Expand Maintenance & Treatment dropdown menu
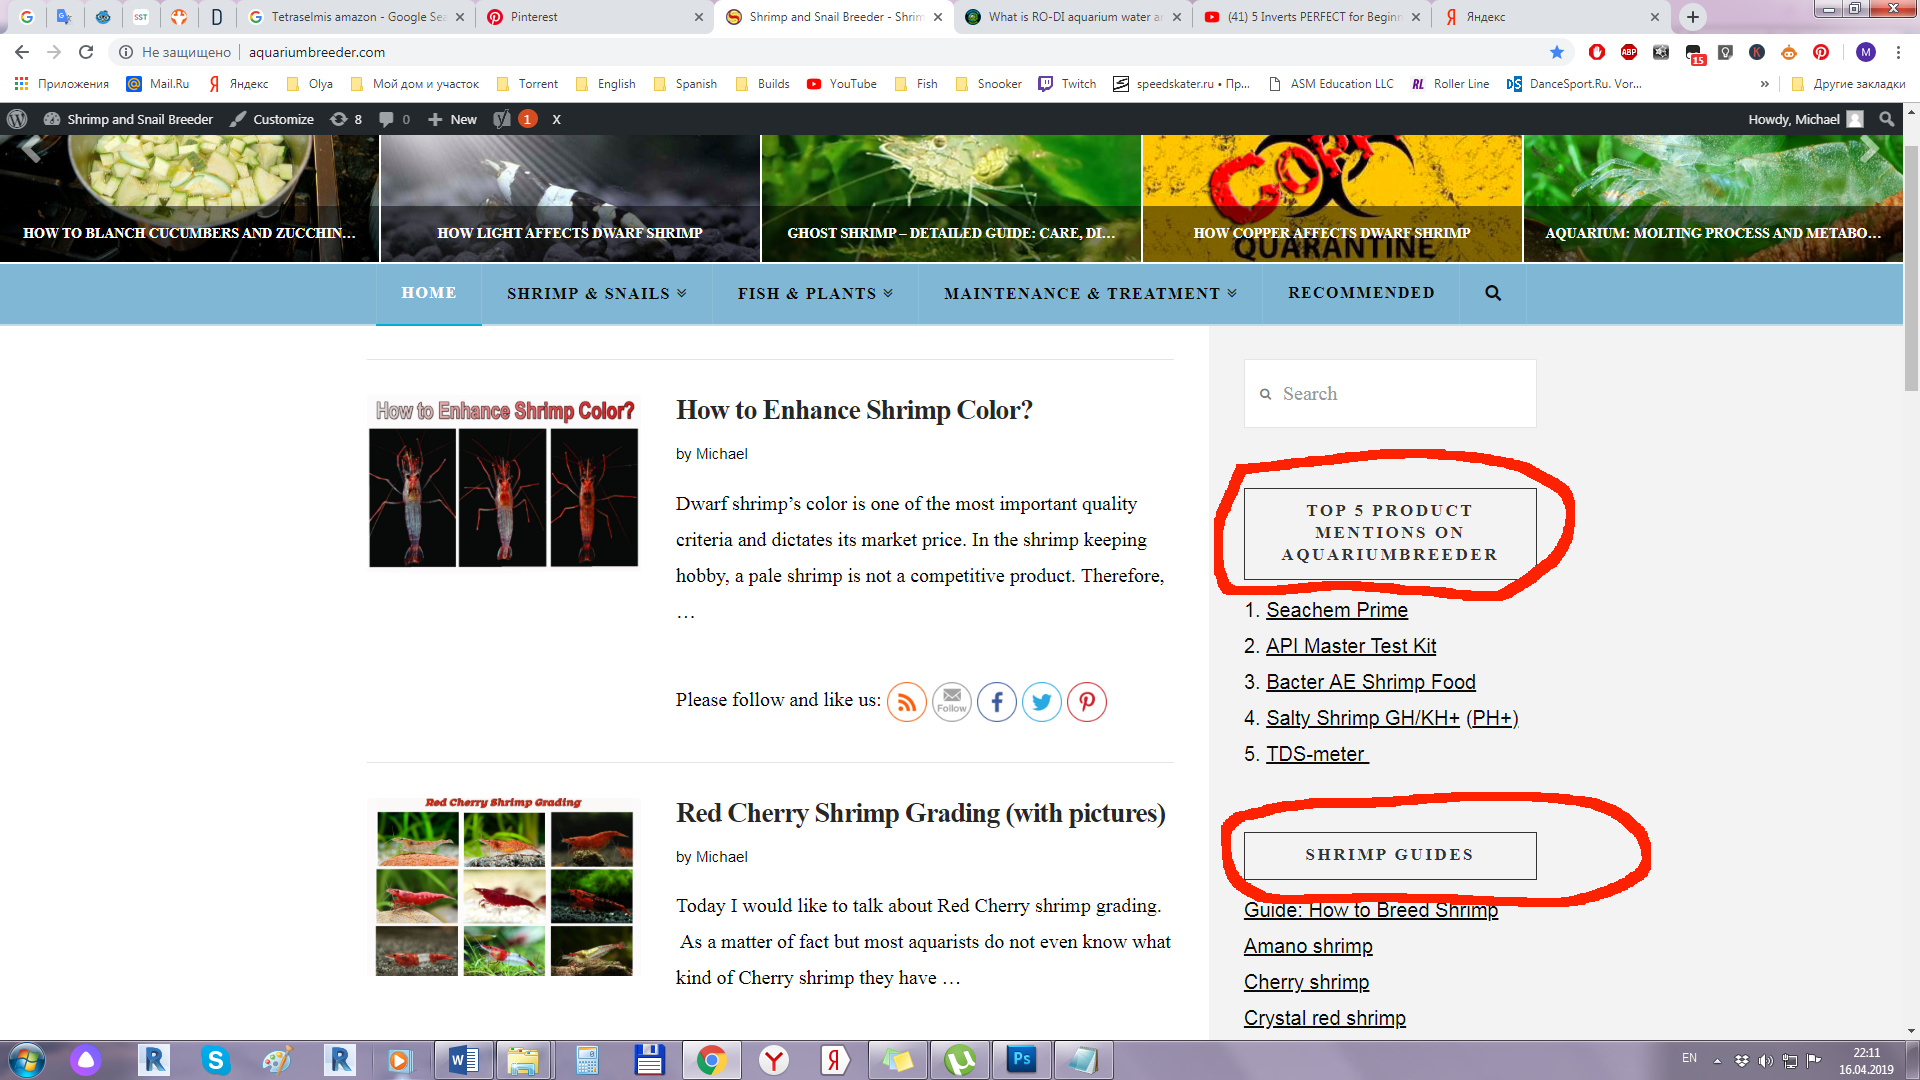1920x1080 pixels. [x=1090, y=293]
